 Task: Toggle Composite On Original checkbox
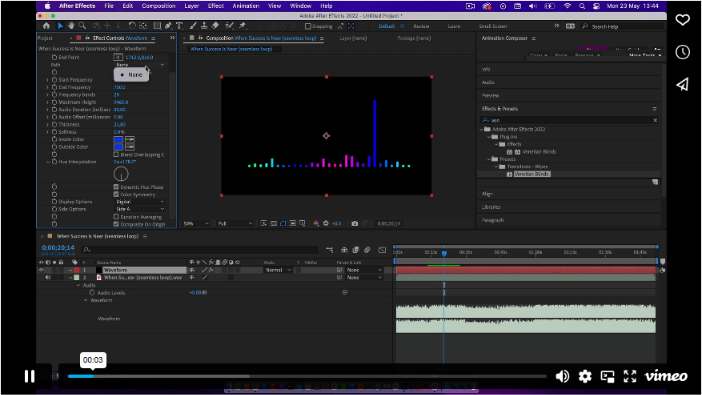116,224
